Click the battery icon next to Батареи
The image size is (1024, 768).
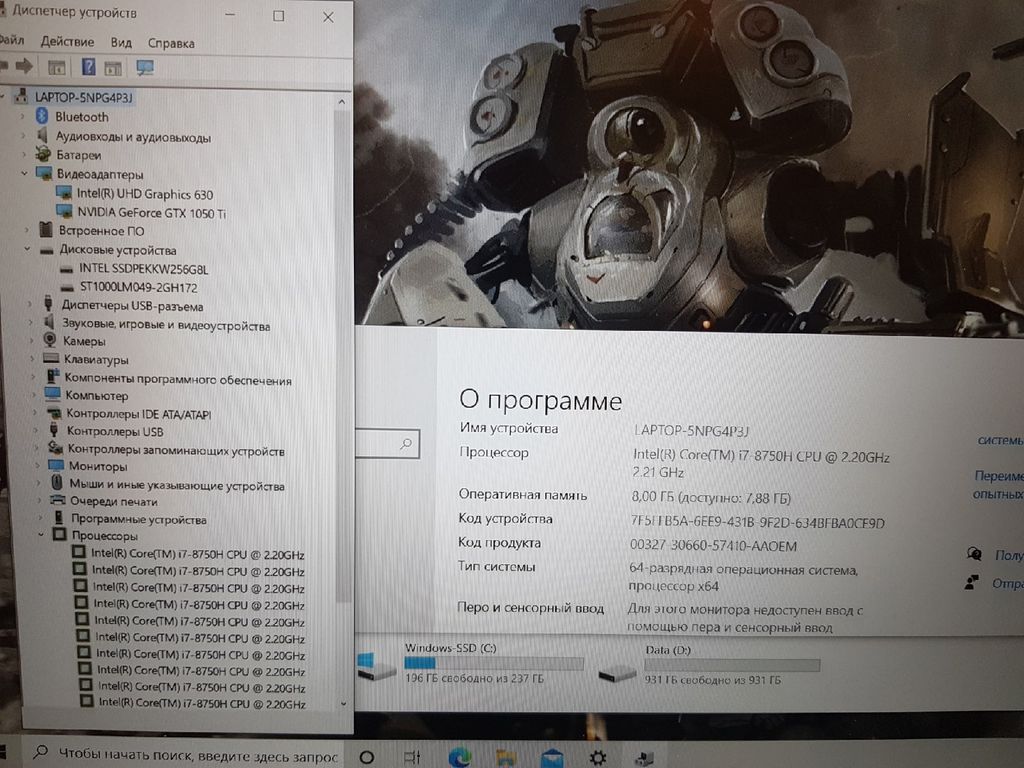[43, 154]
